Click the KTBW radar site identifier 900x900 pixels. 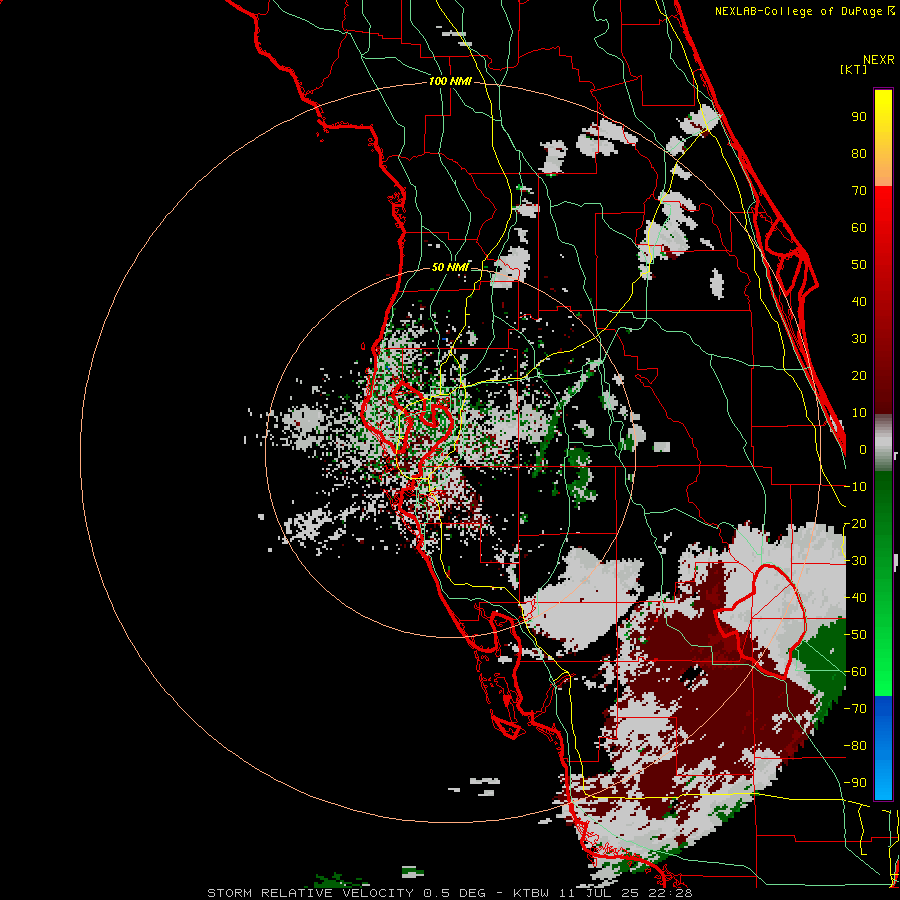coord(533,893)
